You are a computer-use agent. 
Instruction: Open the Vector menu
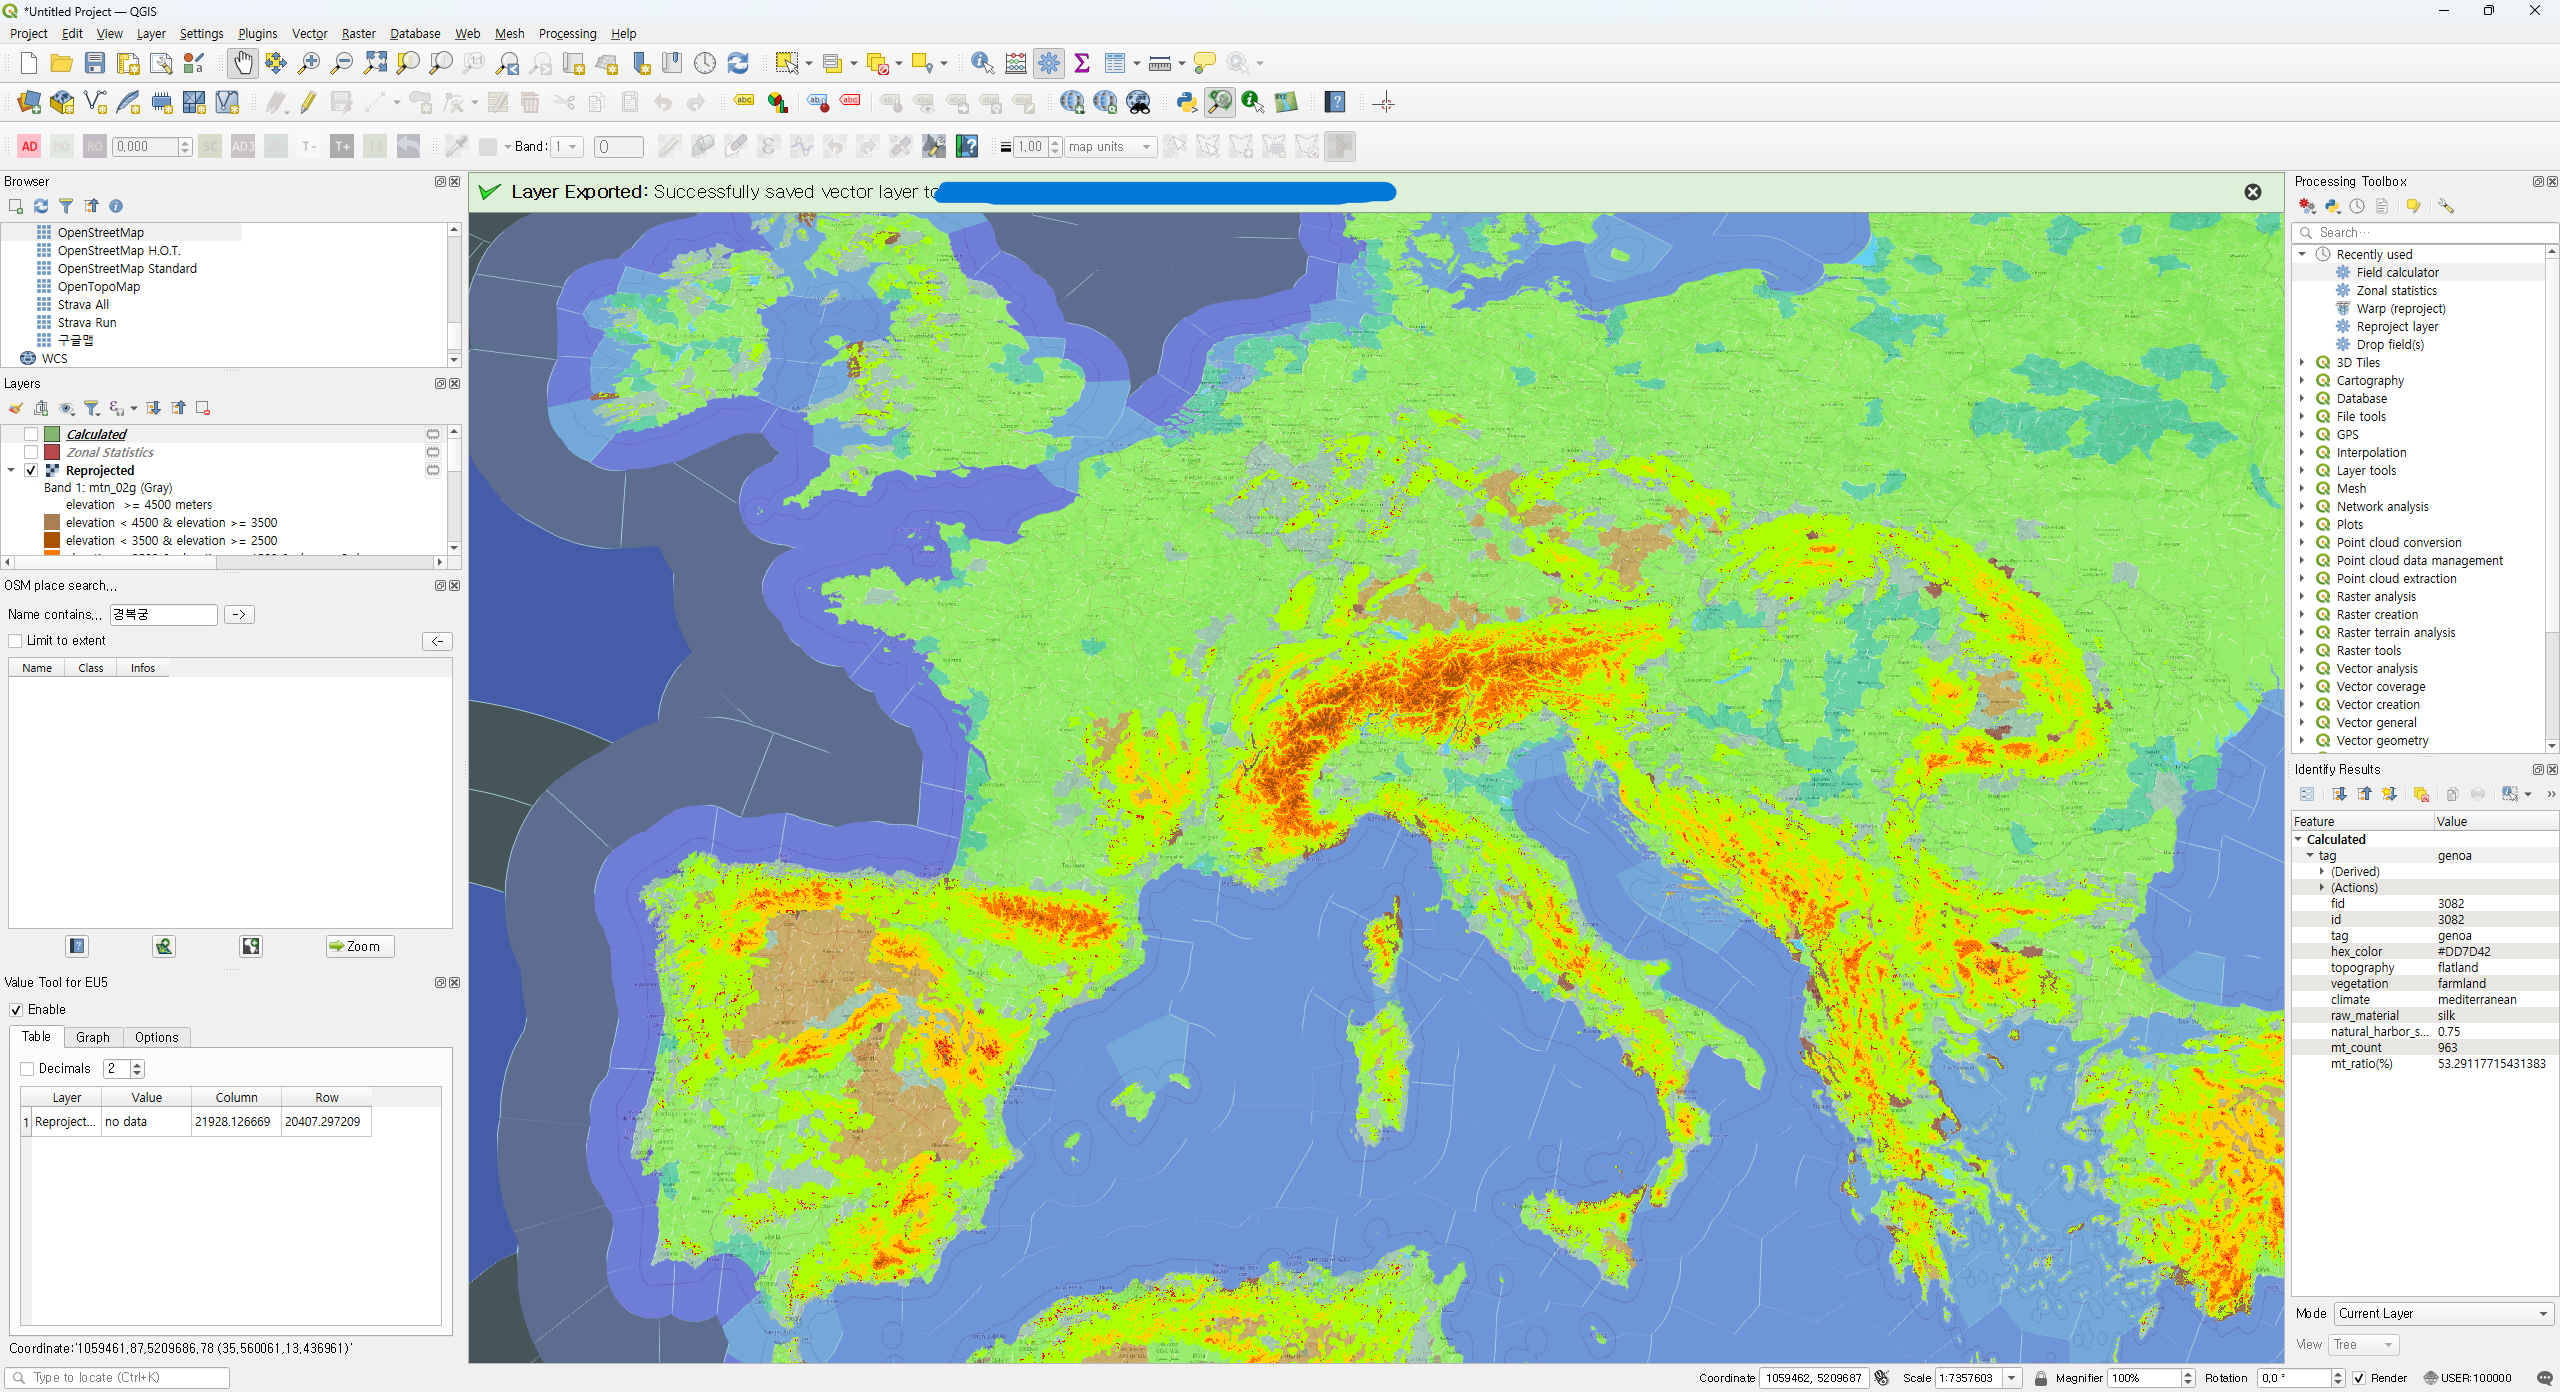click(x=309, y=33)
